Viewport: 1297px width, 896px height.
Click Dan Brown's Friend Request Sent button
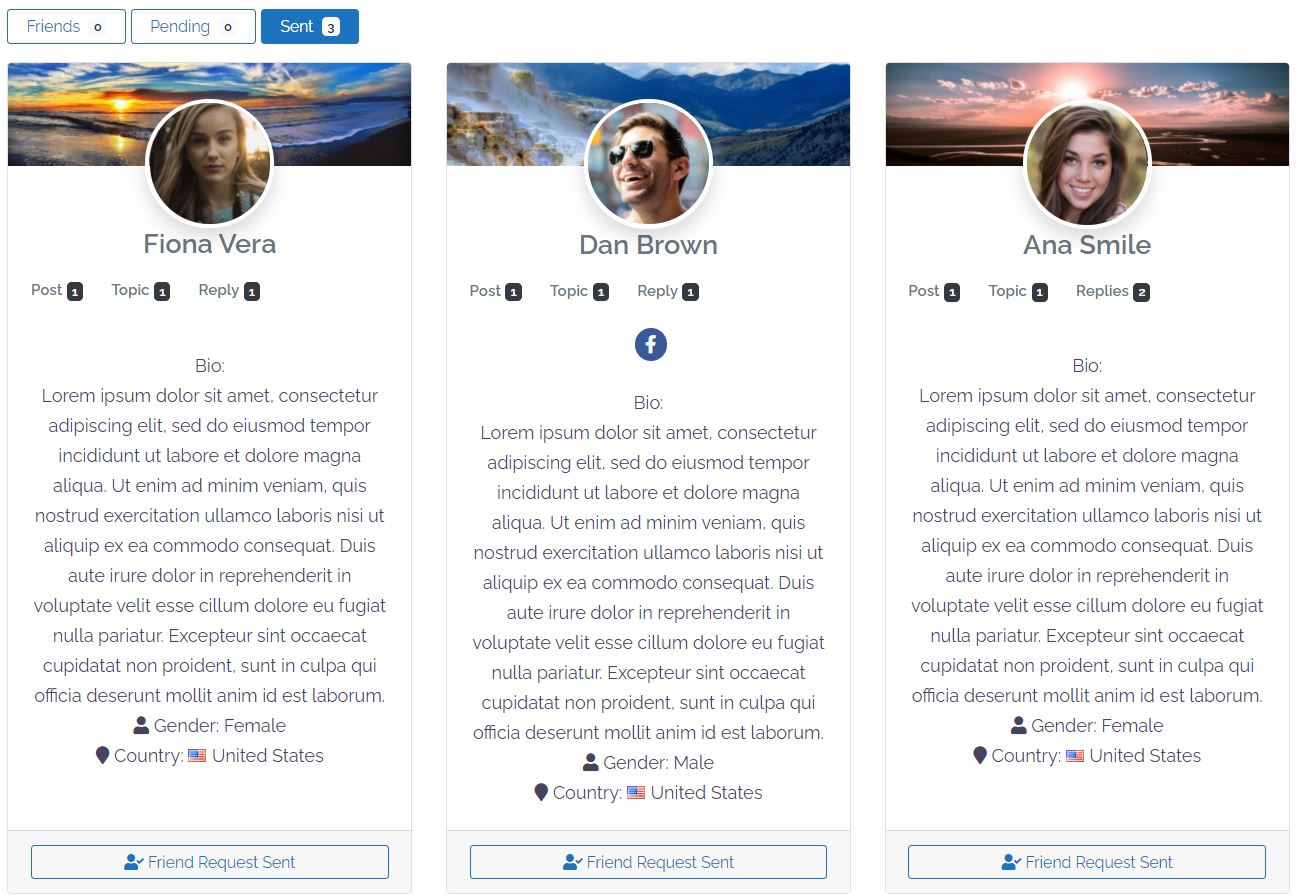(648, 862)
